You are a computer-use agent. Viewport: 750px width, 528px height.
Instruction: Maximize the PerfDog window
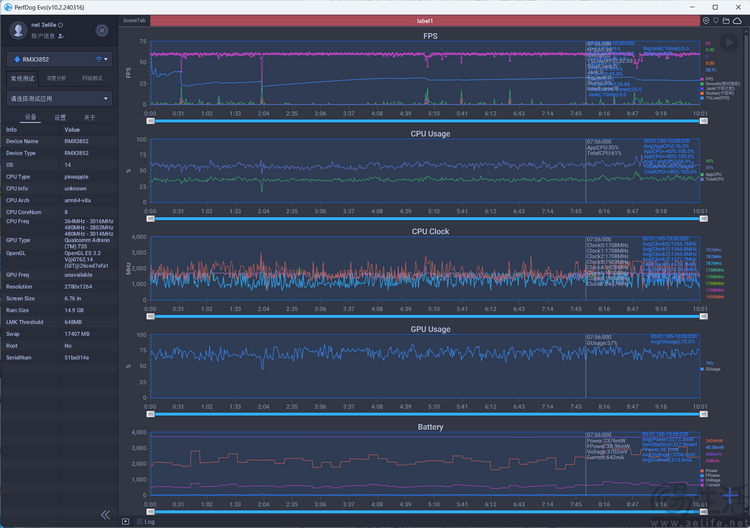(715, 7)
